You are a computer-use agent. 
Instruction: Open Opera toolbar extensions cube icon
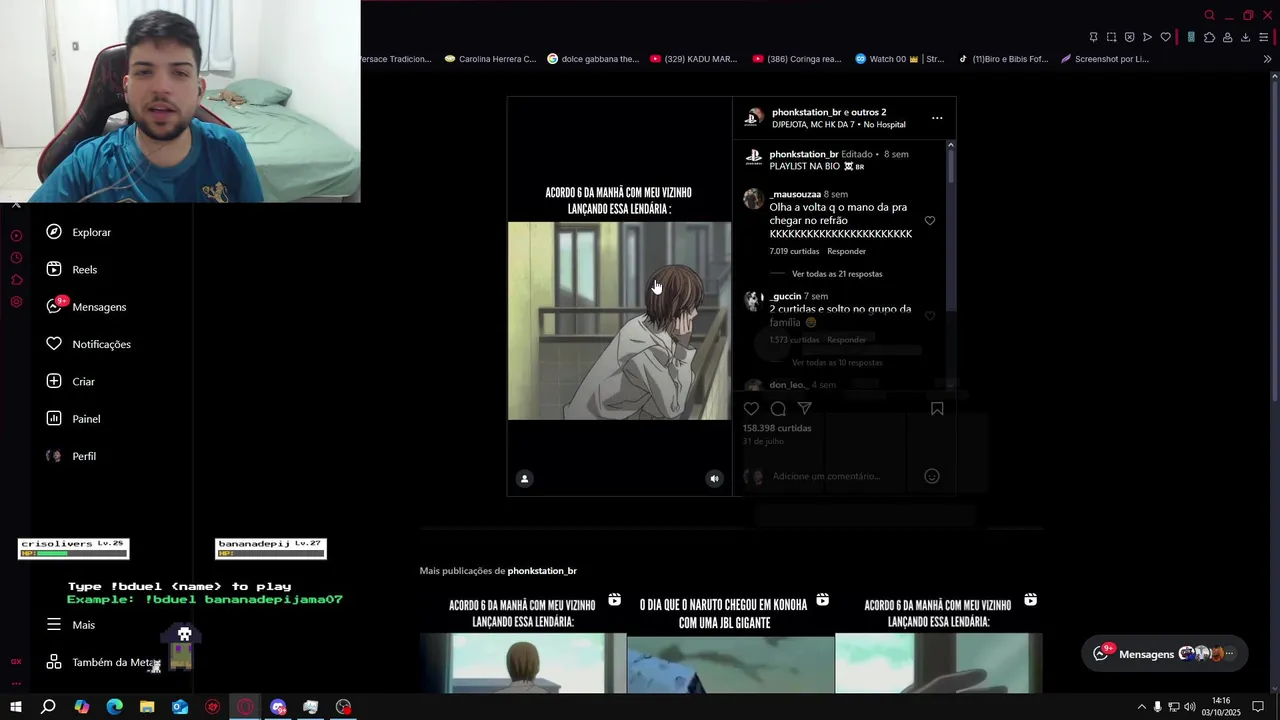click(x=1209, y=37)
